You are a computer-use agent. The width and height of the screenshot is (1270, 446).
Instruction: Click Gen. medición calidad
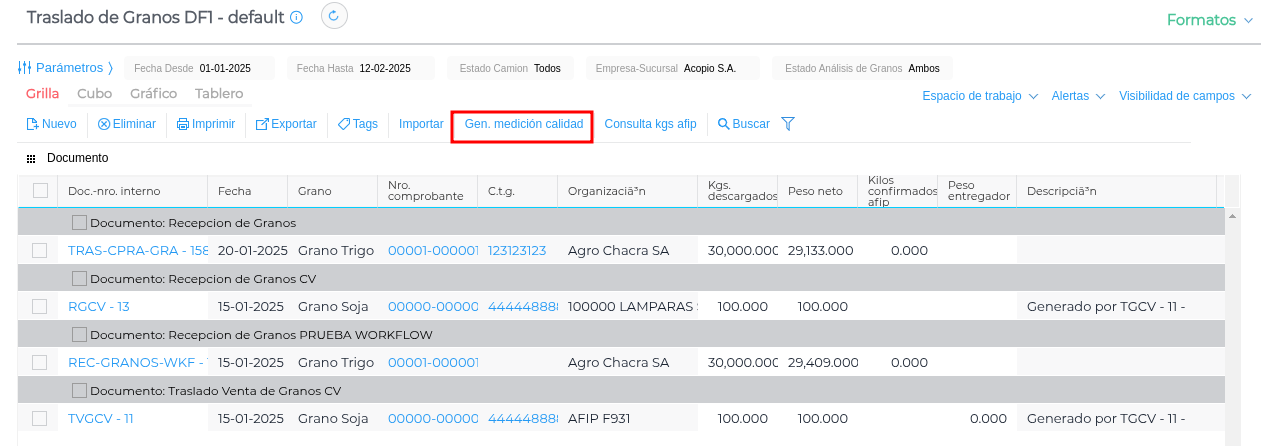coord(523,125)
